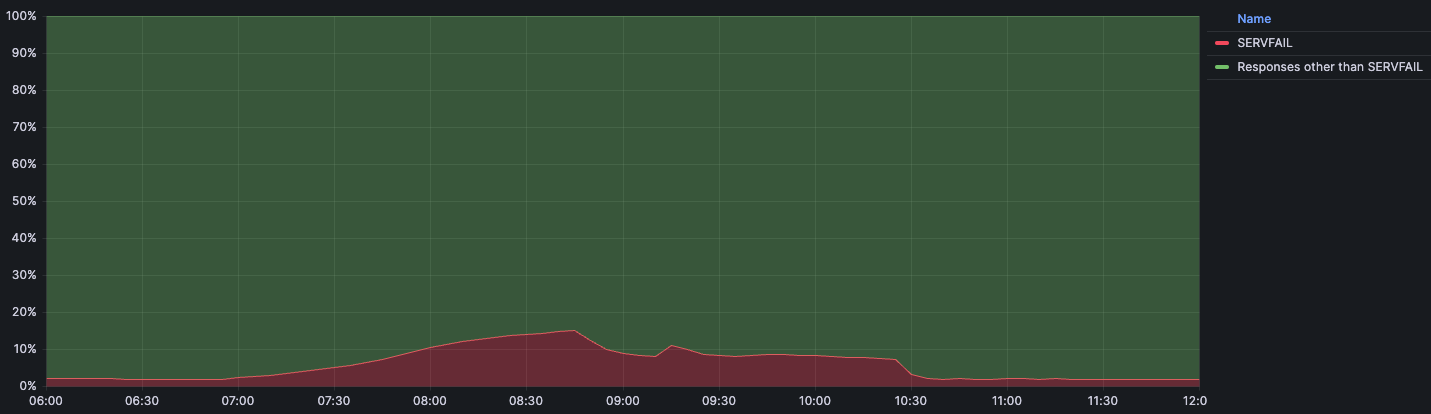This screenshot has width=1431, height=414.
Task: Click the 60% y-axis label
Action: pos(24,164)
